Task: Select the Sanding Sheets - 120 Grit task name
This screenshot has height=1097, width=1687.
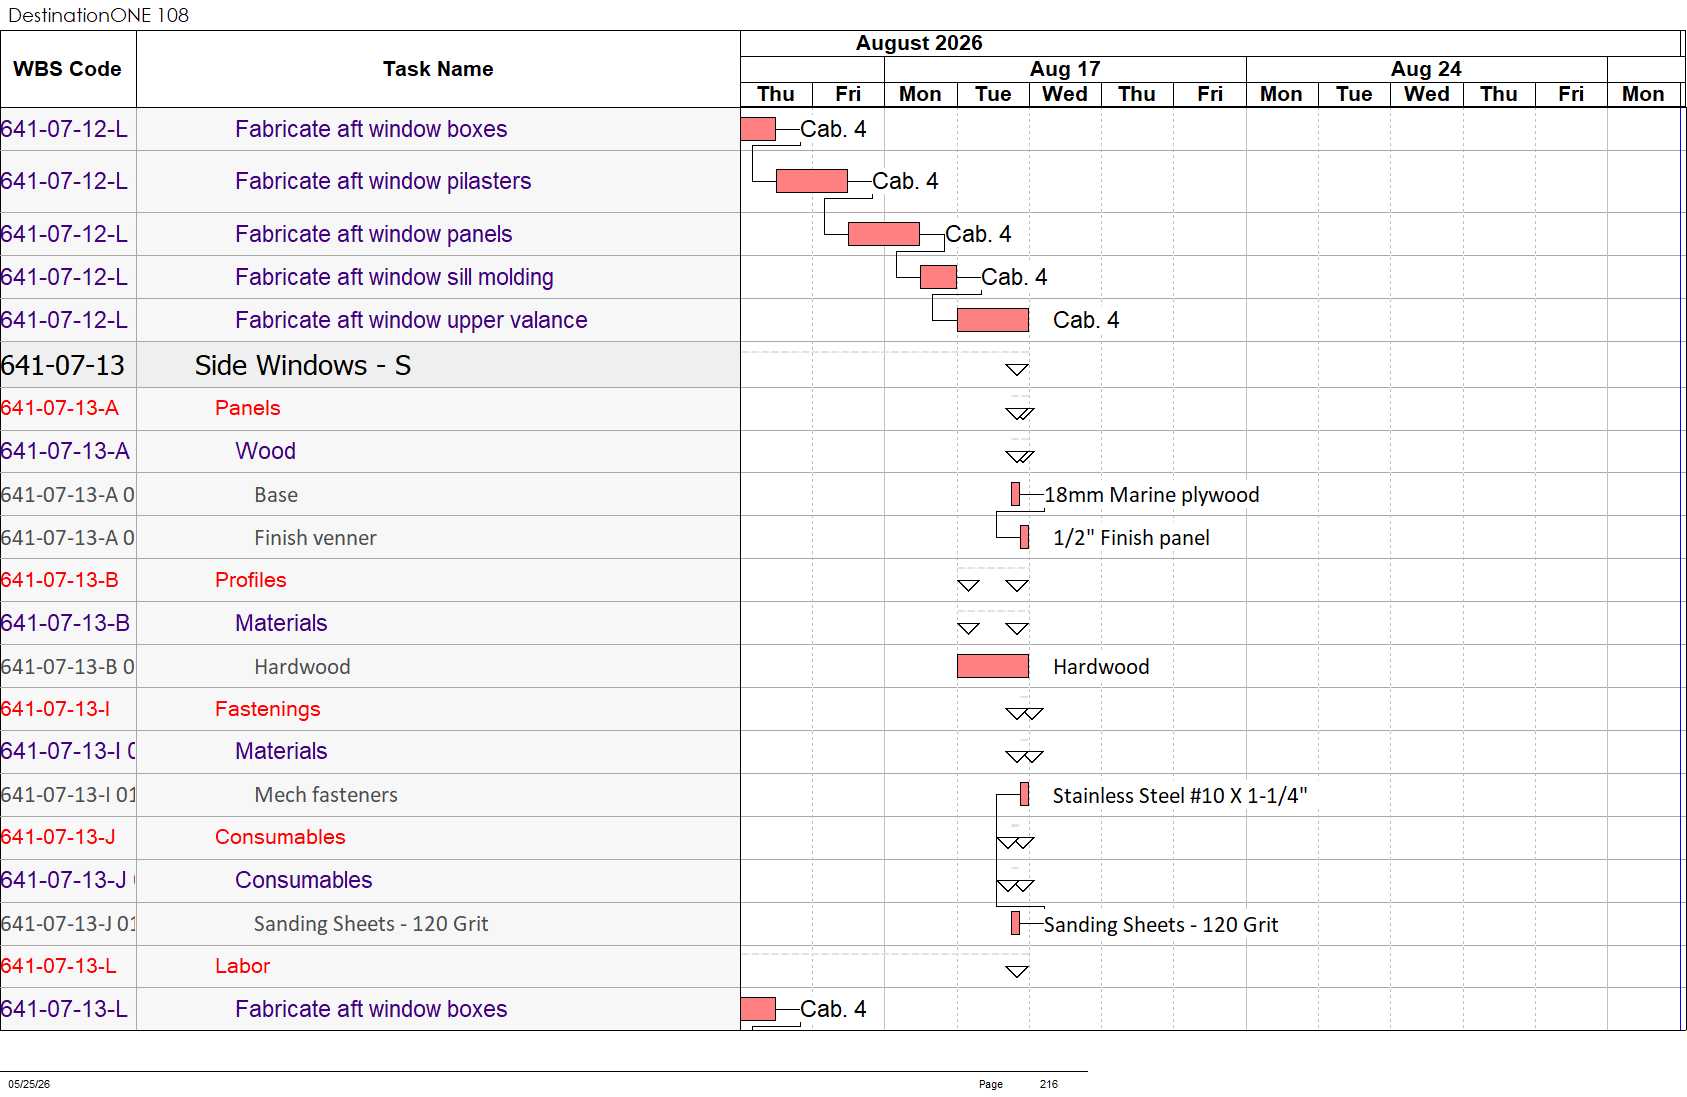Action: coord(371,924)
